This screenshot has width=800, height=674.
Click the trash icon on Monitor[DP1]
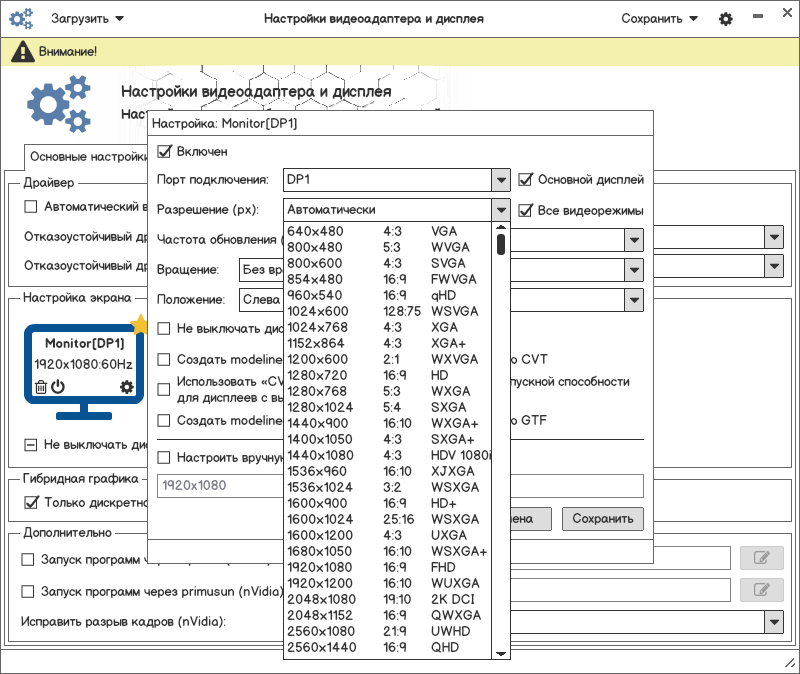tap(41, 387)
